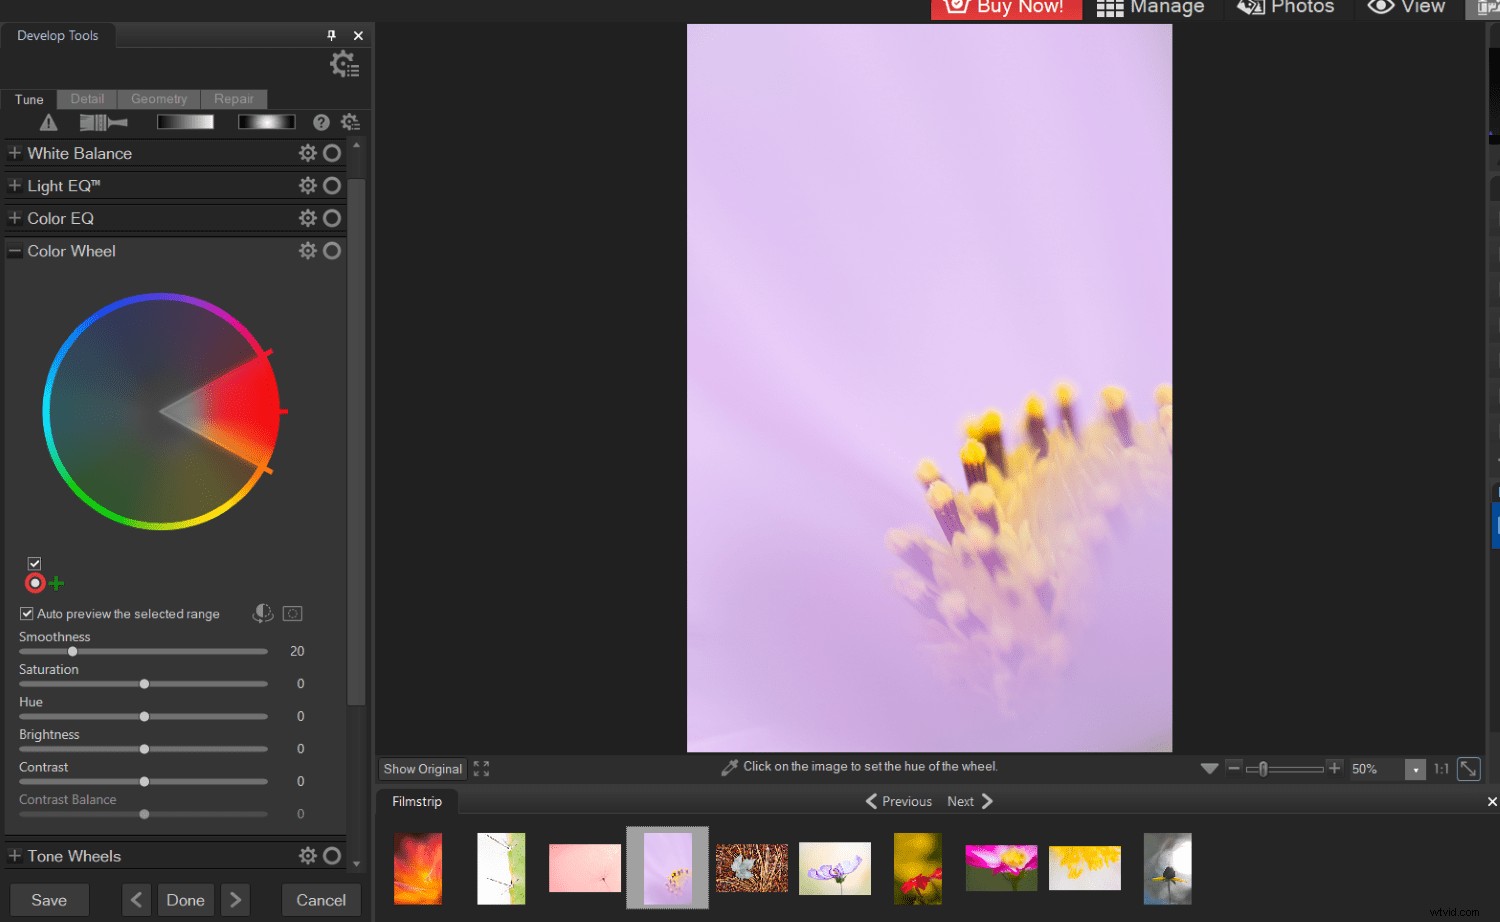Expand the Tone Wheels panel
1500x922 pixels.
(x=14, y=856)
